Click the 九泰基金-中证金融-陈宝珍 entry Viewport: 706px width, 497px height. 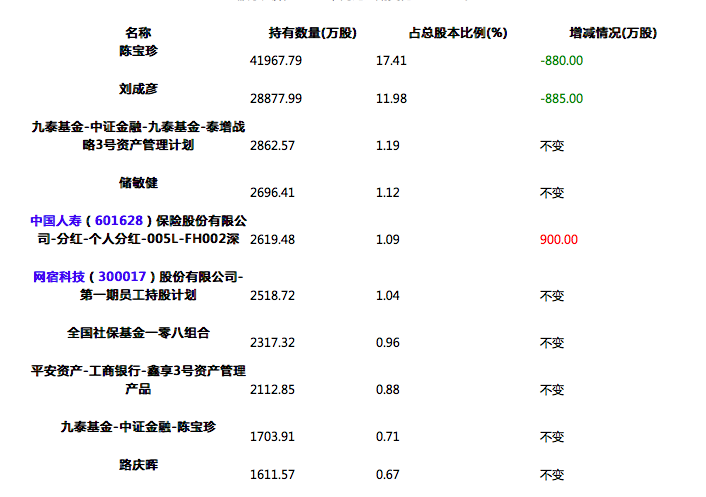pyautogui.click(x=138, y=427)
